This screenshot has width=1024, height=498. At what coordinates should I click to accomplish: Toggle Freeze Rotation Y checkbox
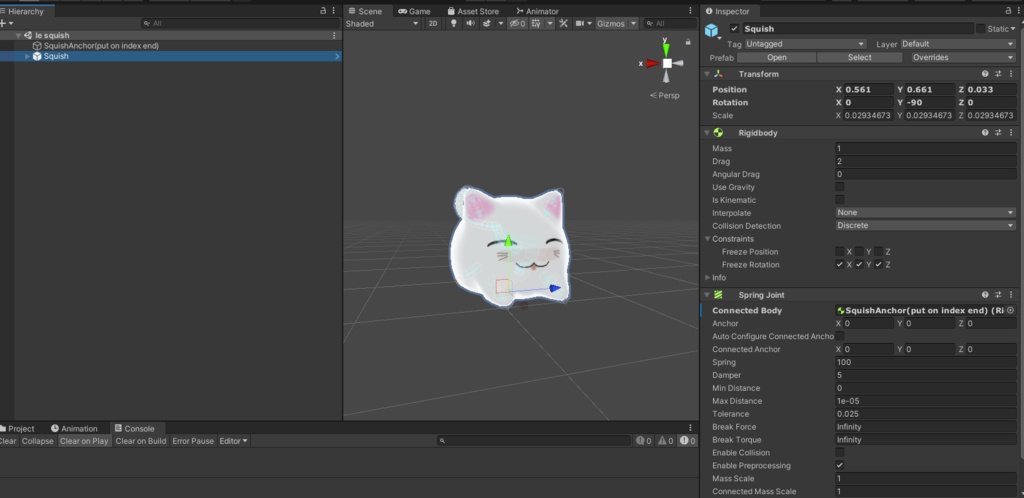tap(859, 264)
